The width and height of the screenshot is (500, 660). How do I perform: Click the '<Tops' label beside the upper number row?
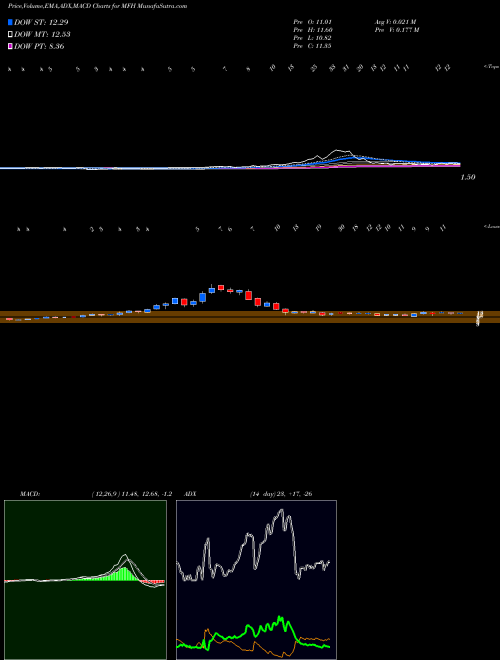(492, 67)
